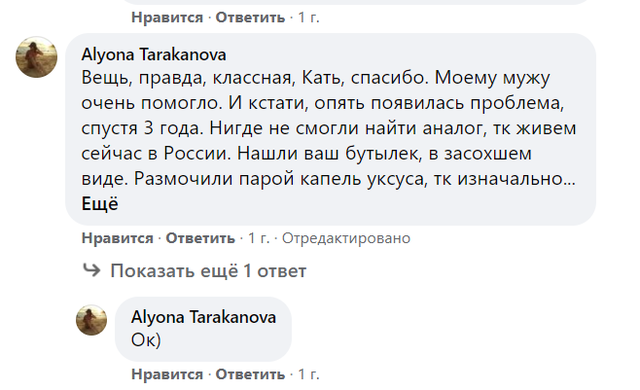Like the long comment about Вещь, правда, классная
This screenshot has width=640, height=390.
coord(117,238)
